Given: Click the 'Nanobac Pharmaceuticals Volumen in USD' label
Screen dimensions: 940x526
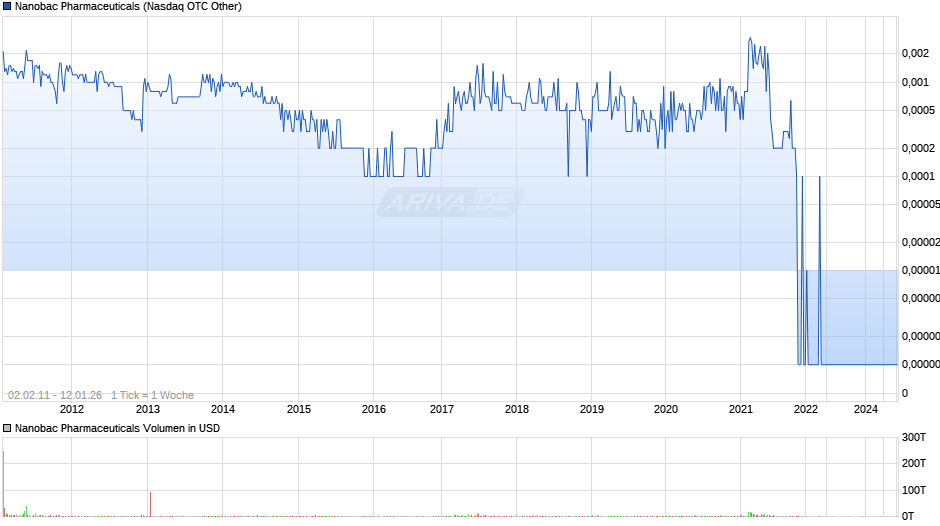Looking at the screenshot, I should (118, 428).
